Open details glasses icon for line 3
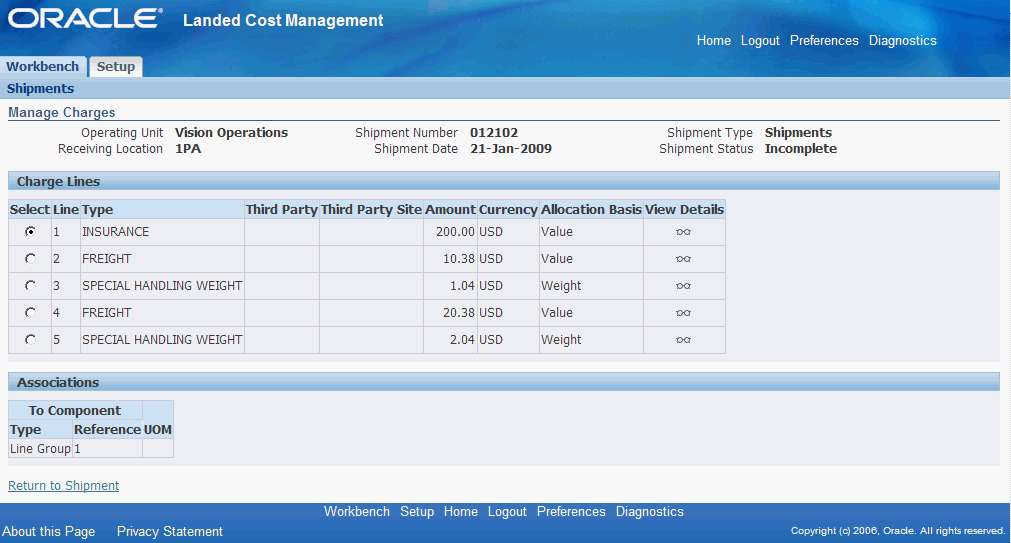Screen dimensions: 1011x543 click(683, 286)
